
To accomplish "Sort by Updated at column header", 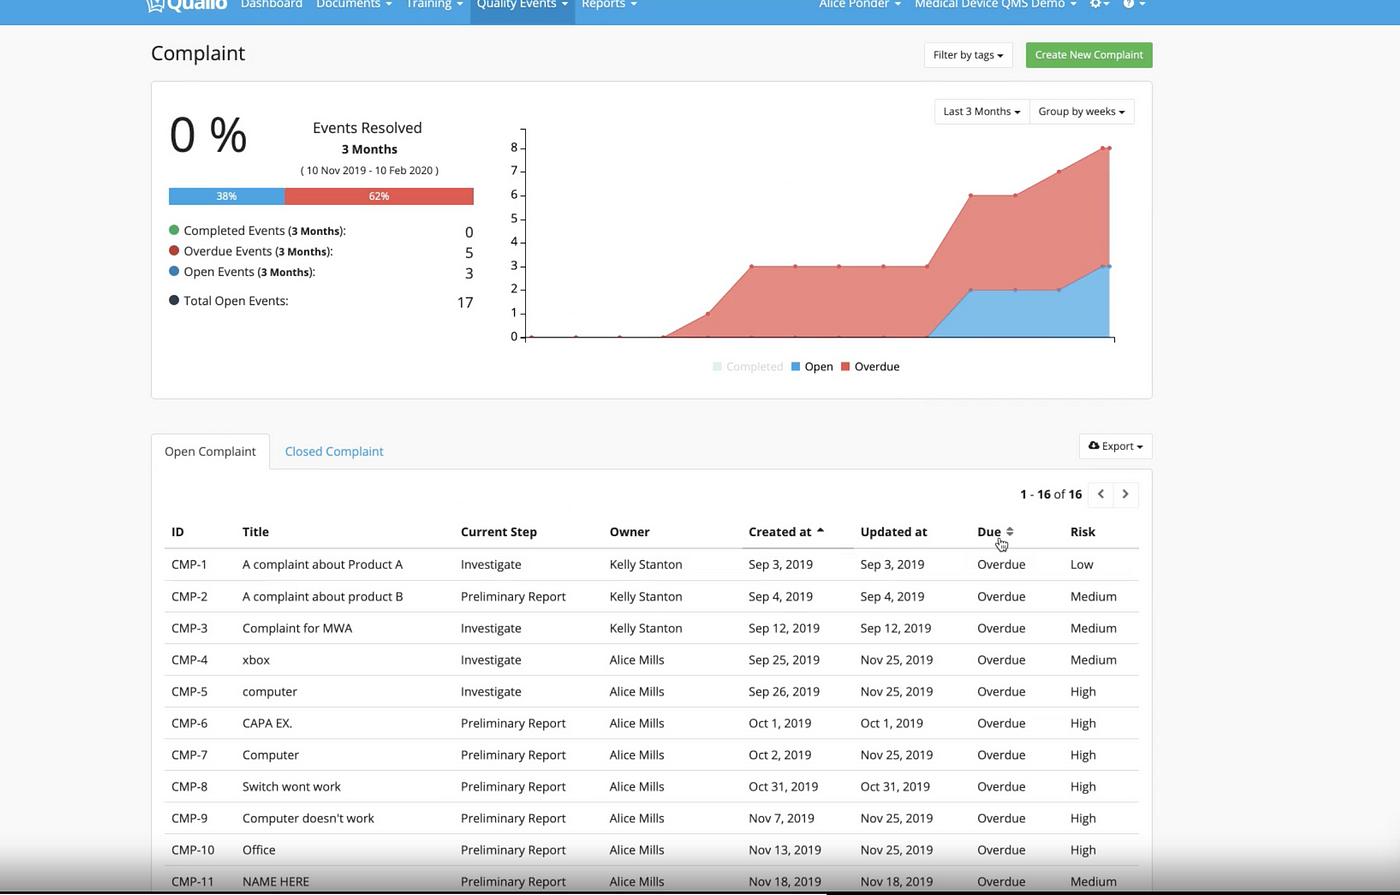I will coord(893,532).
